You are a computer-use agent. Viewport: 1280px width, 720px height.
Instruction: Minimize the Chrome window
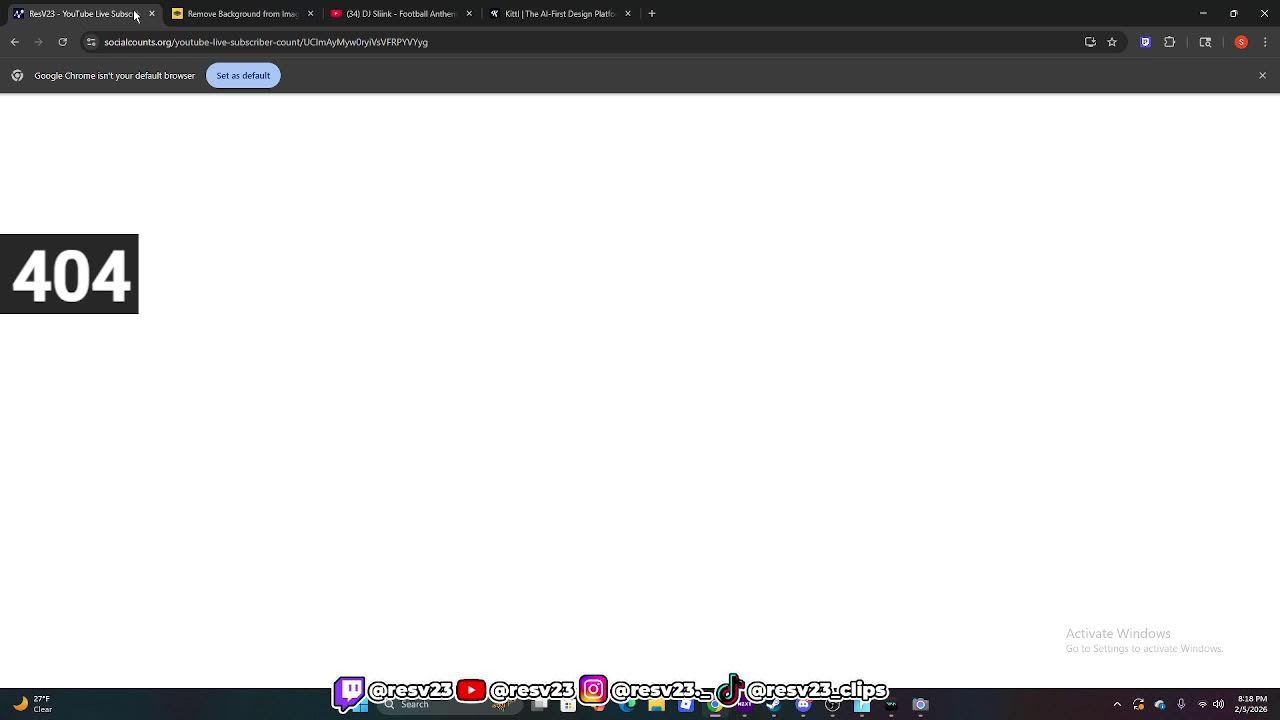coord(1203,14)
